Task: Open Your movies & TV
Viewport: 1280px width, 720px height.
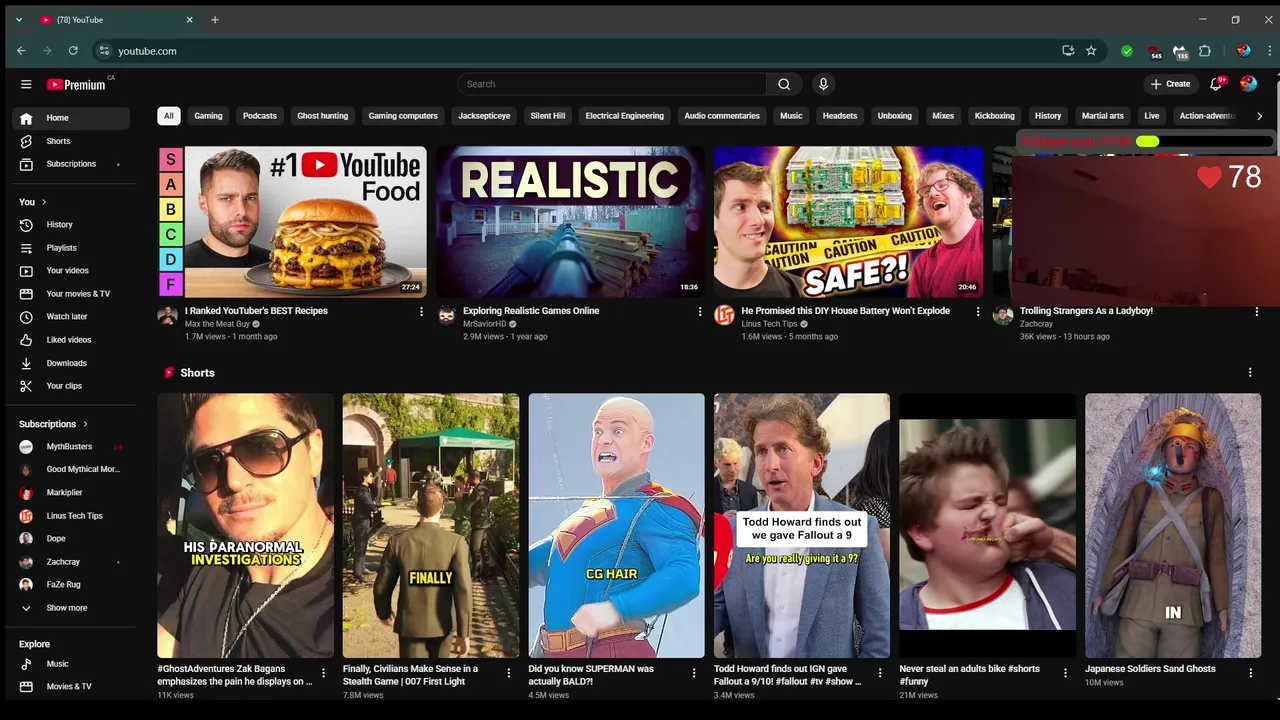Action: [71, 294]
